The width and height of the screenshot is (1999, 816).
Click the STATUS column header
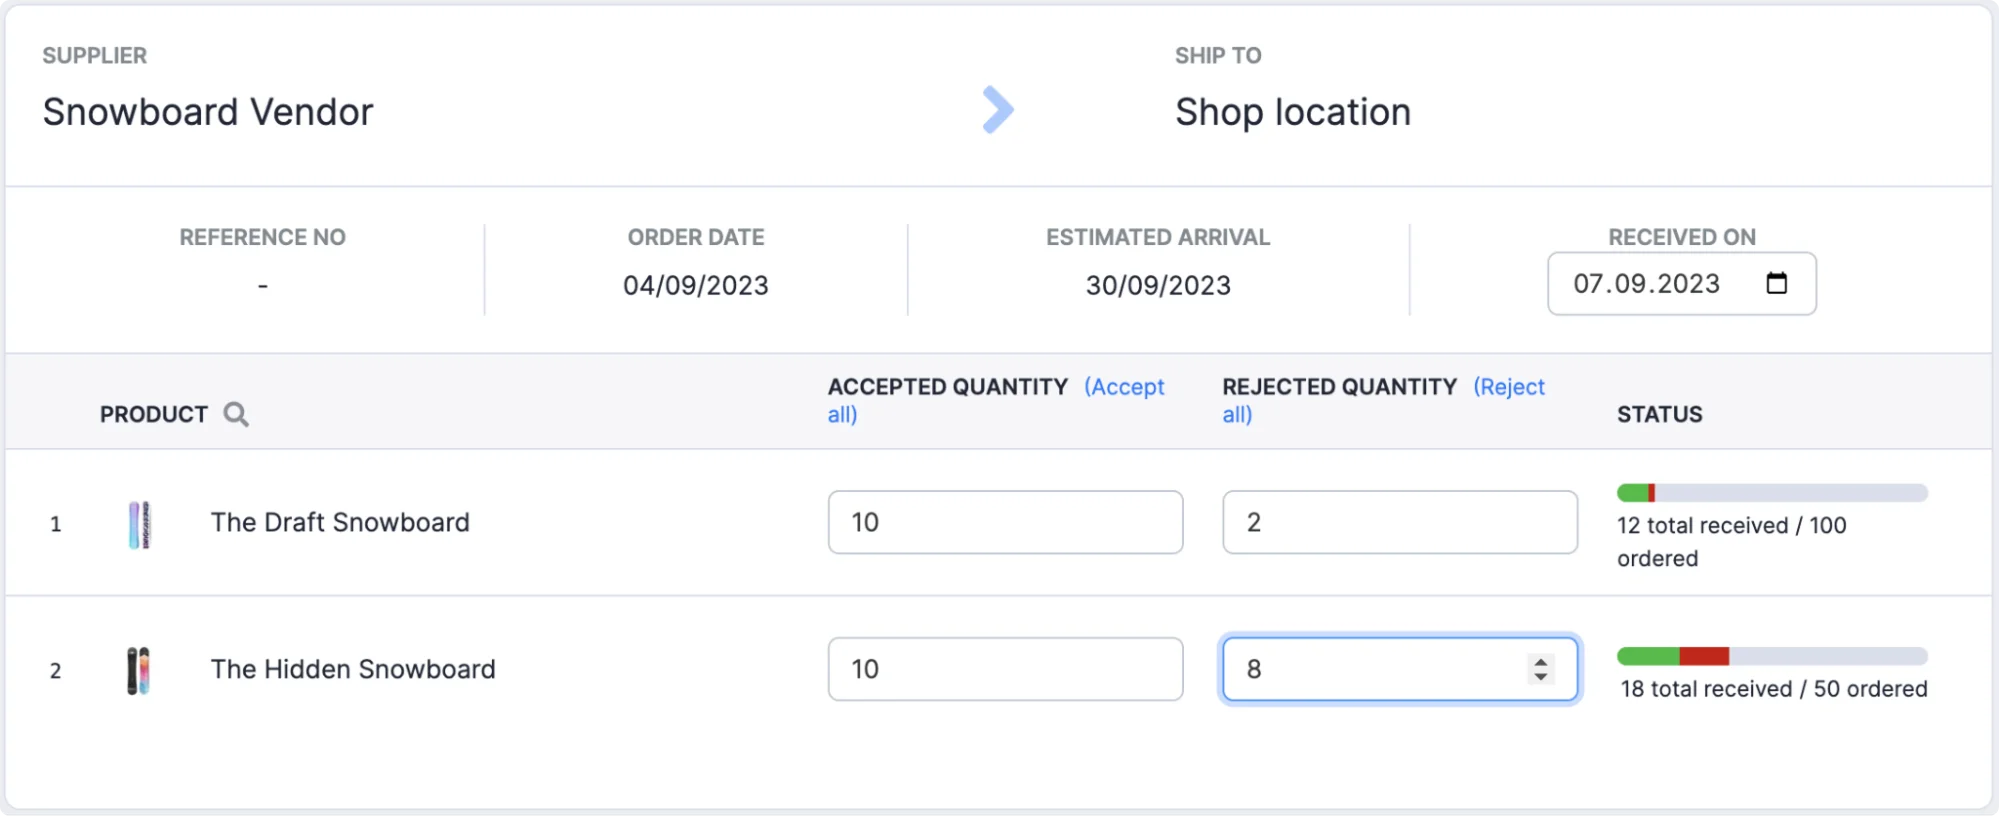tap(1660, 414)
